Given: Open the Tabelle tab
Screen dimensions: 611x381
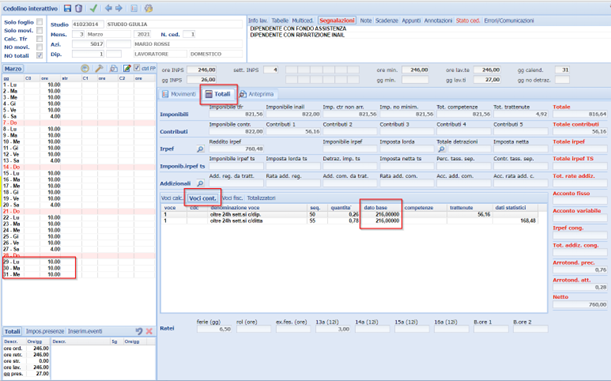Looking at the screenshot, I should click(280, 21).
